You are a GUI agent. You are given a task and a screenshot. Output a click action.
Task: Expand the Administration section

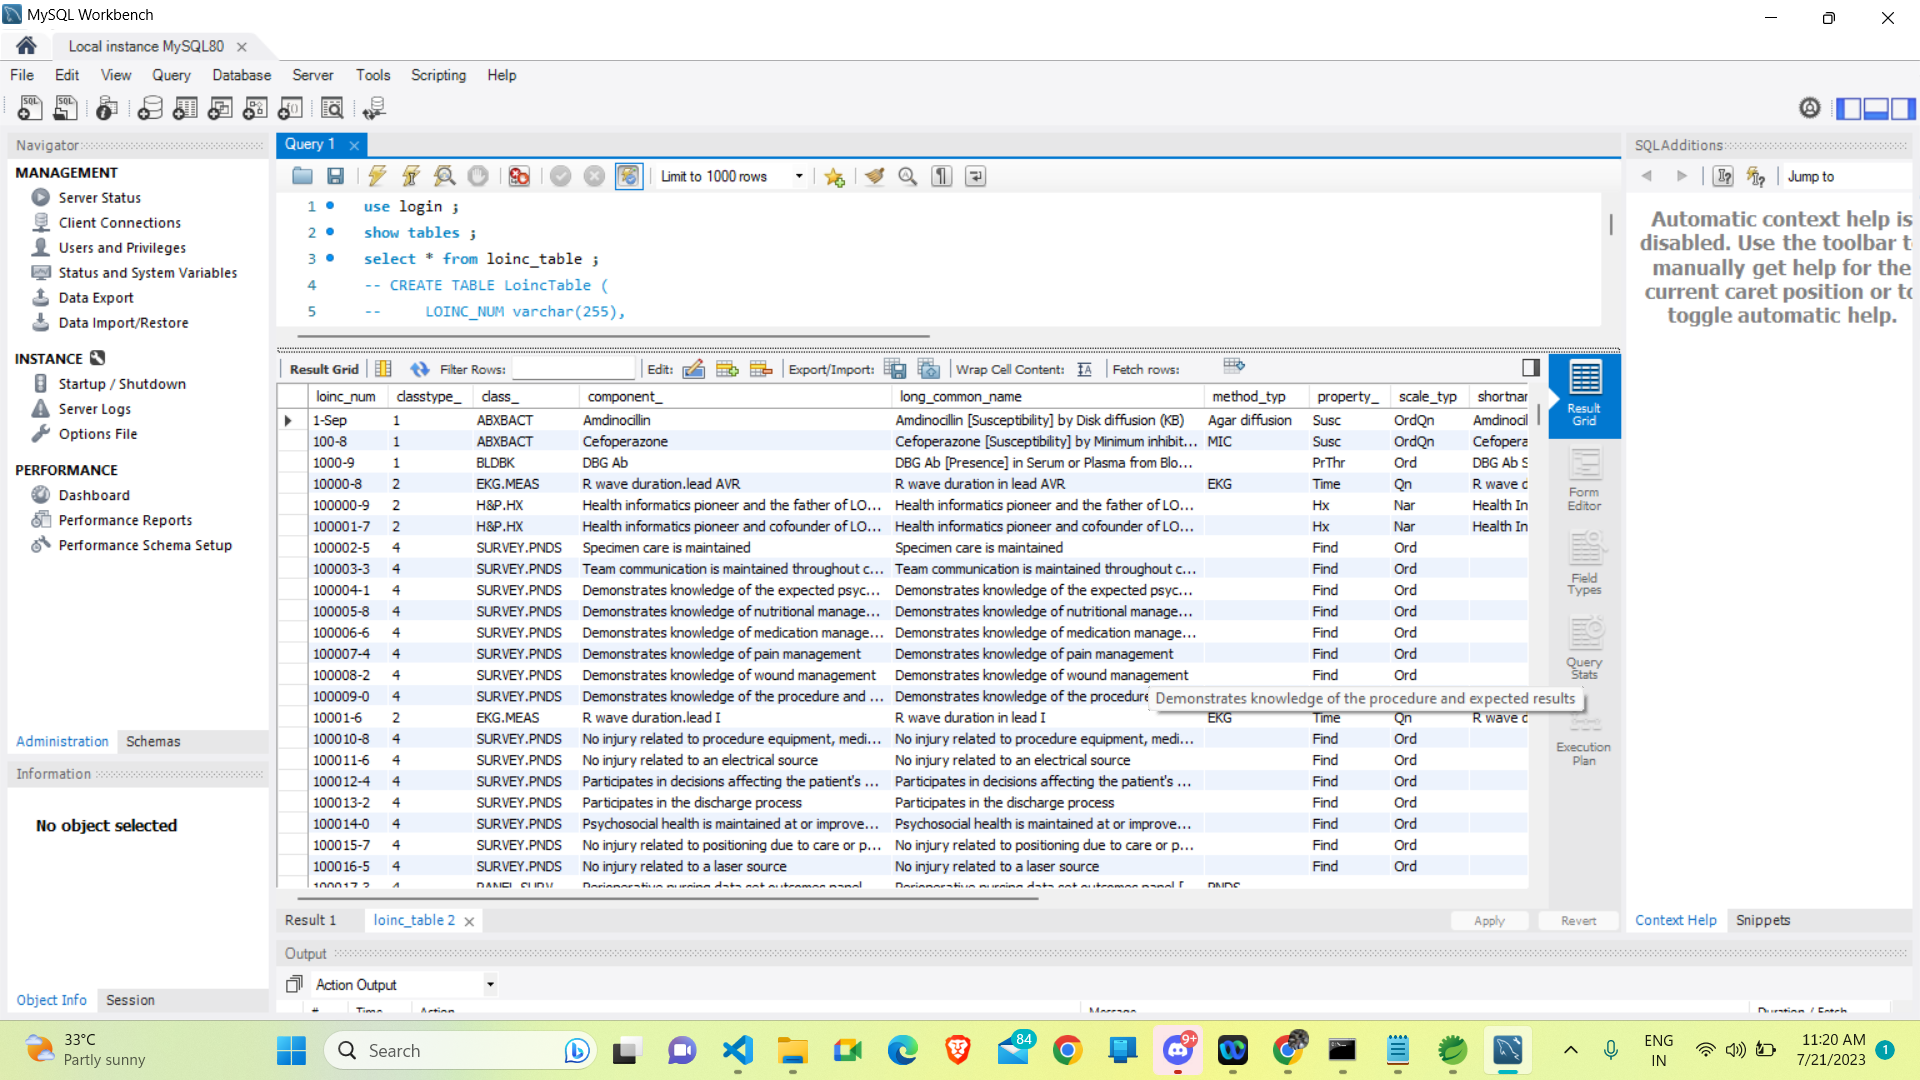tap(62, 742)
